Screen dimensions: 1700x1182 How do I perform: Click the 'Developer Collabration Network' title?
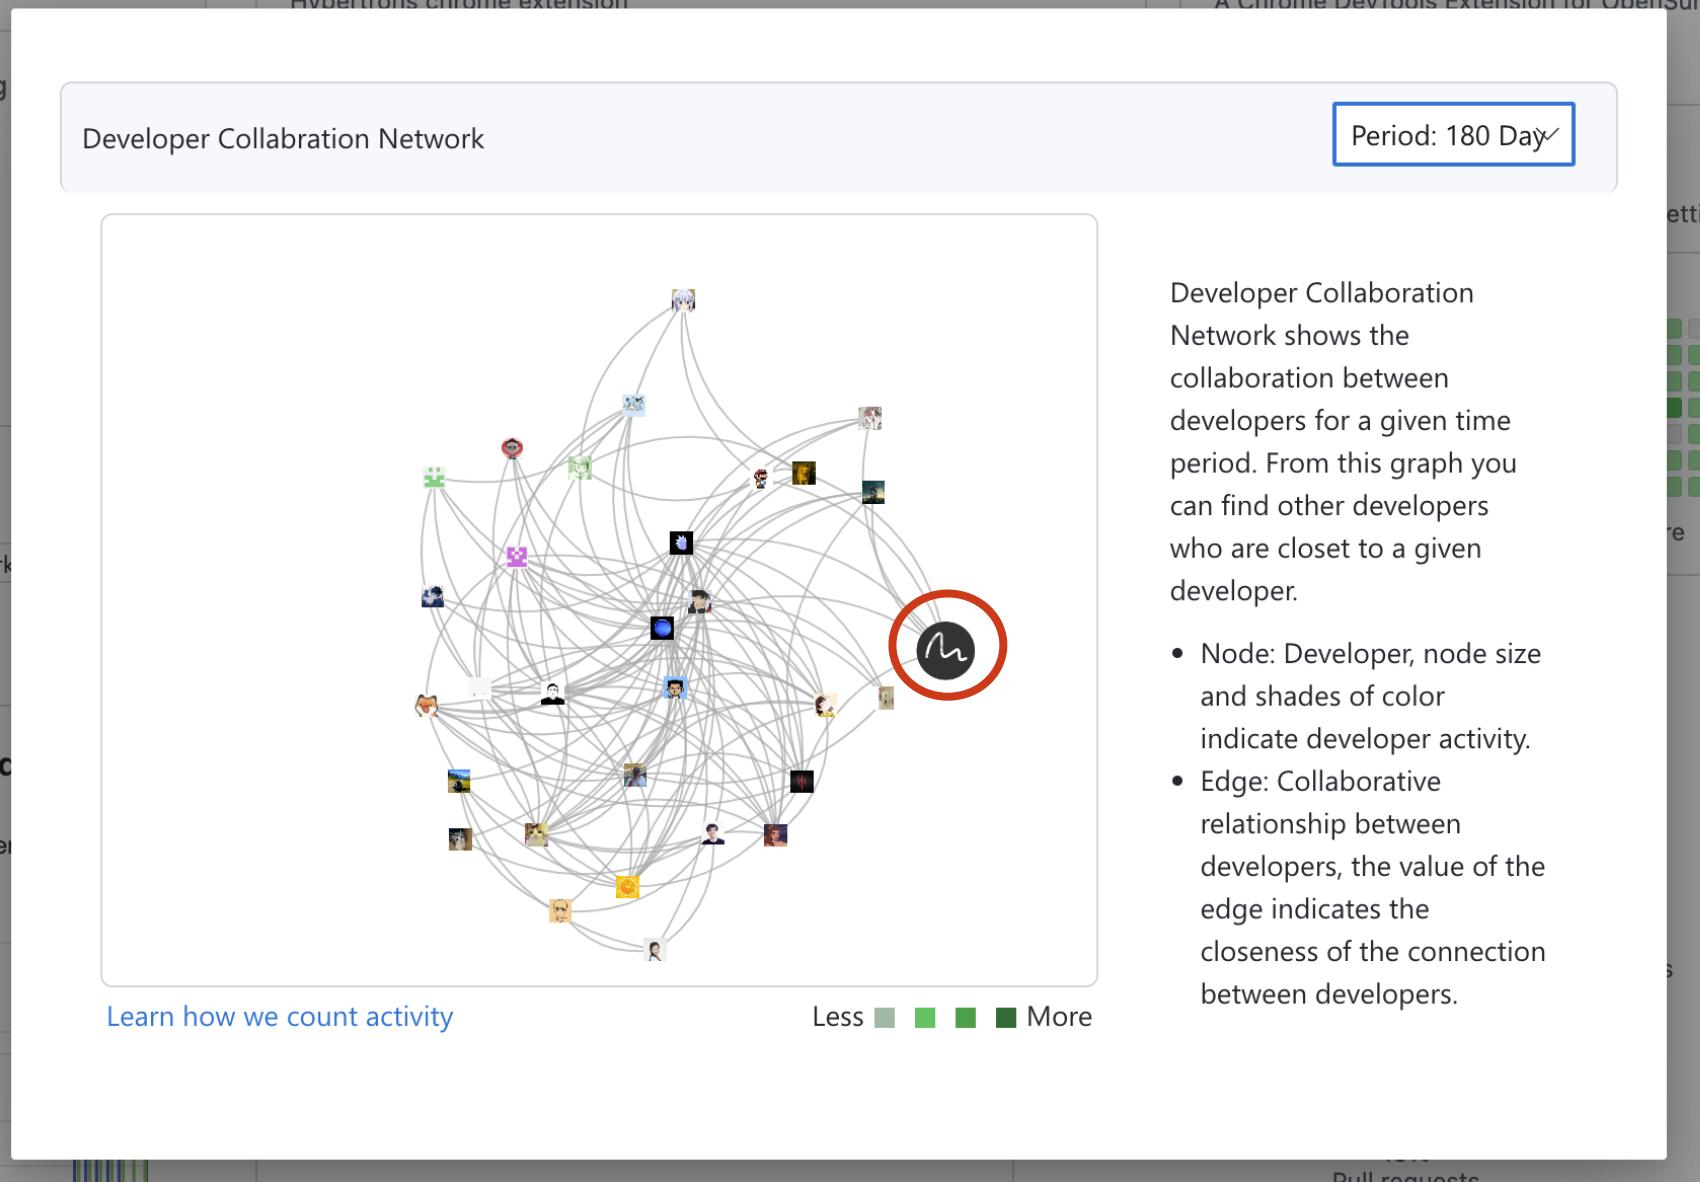tap(283, 139)
